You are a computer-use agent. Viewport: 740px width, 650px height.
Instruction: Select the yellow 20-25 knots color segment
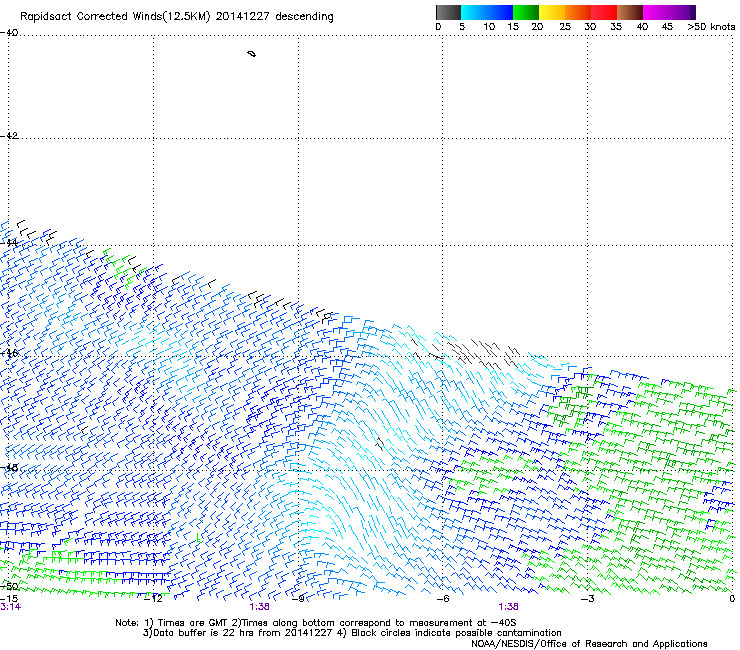click(x=551, y=12)
